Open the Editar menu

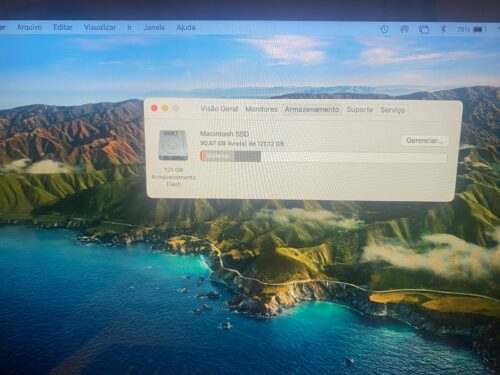click(63, 27)
